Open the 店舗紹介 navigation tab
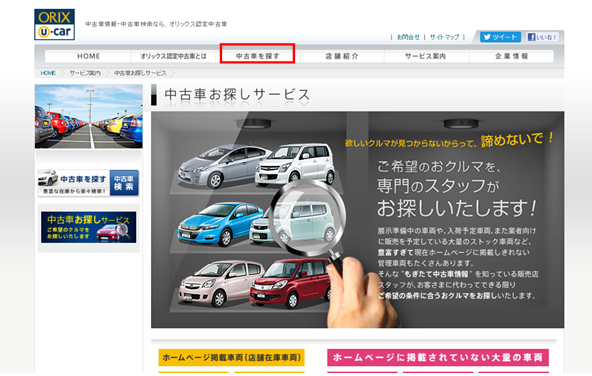592x376 pixels. (342, 56)
